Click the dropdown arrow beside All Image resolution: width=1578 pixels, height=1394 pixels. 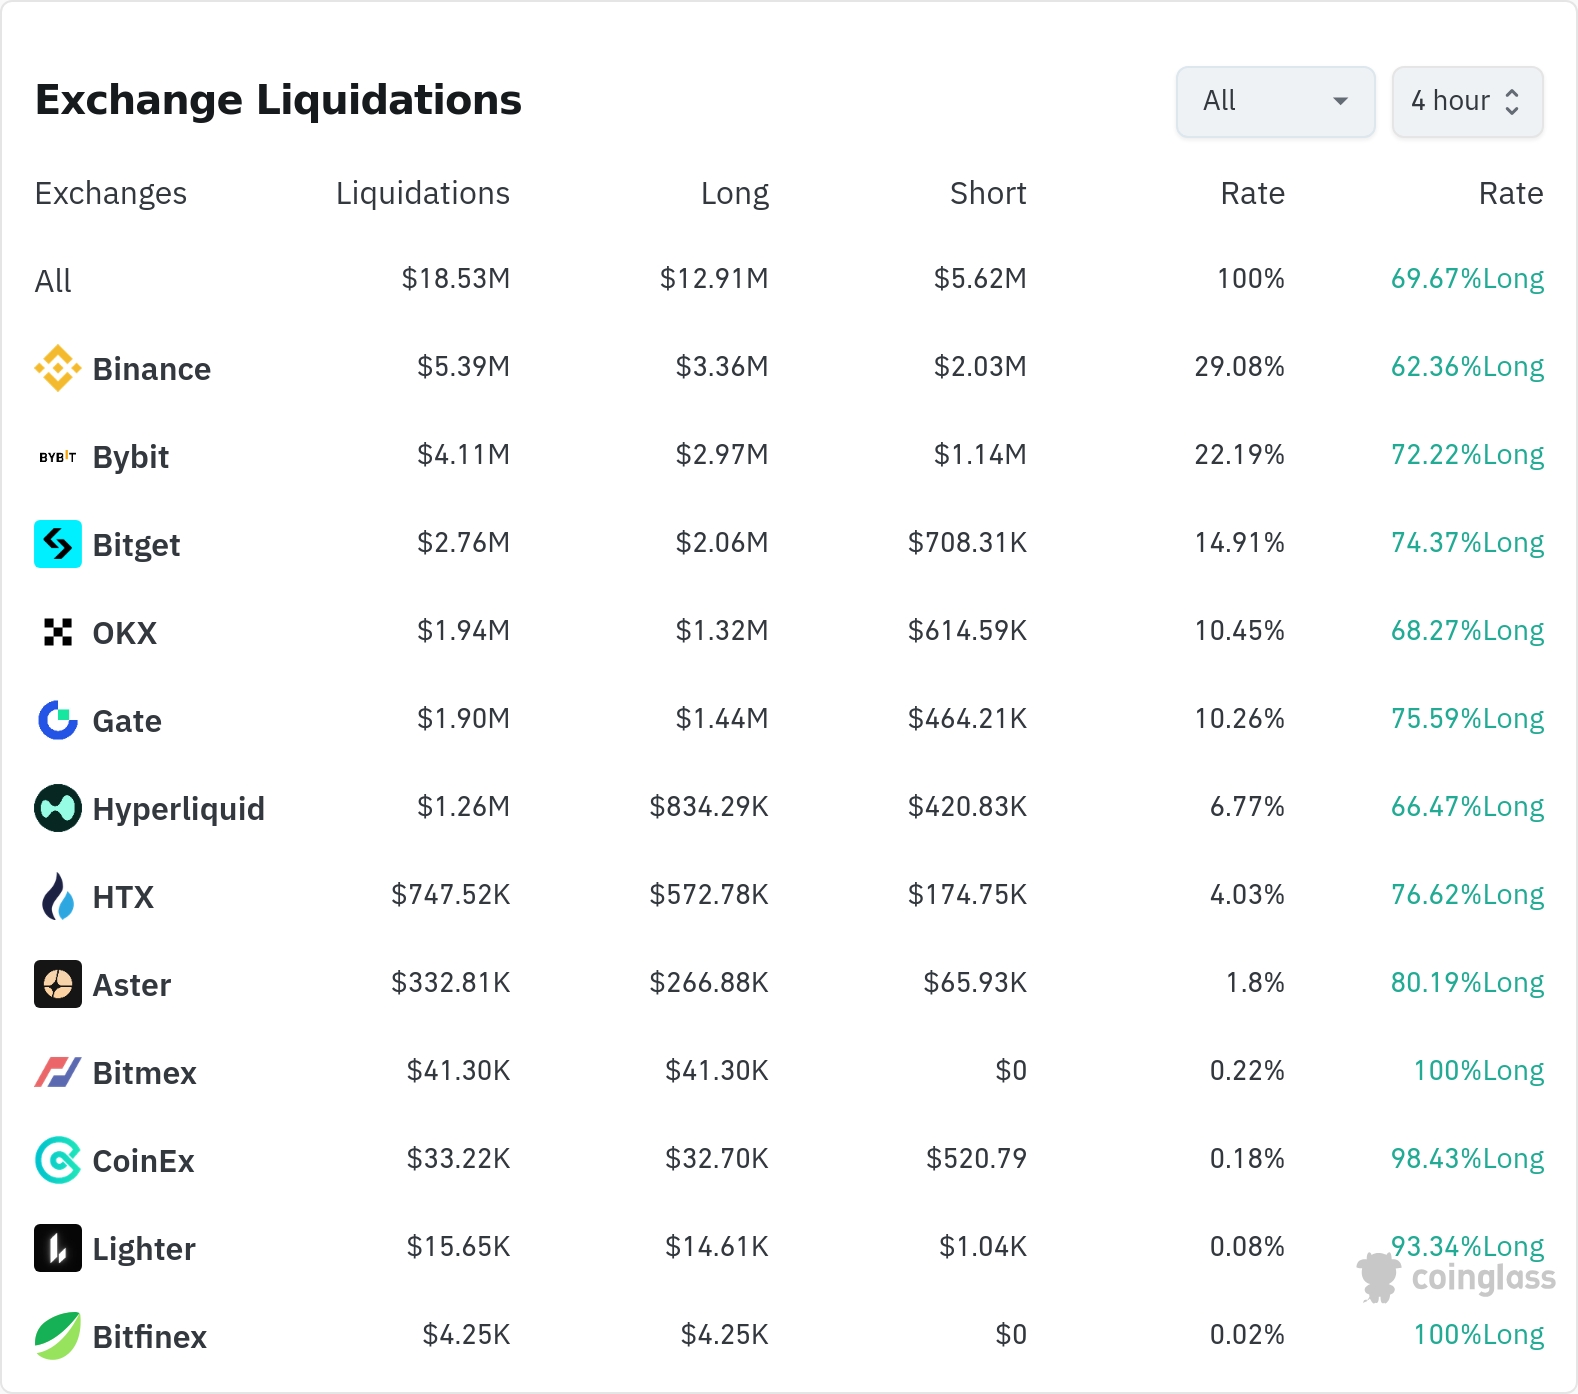click(x=1340, y=101)
